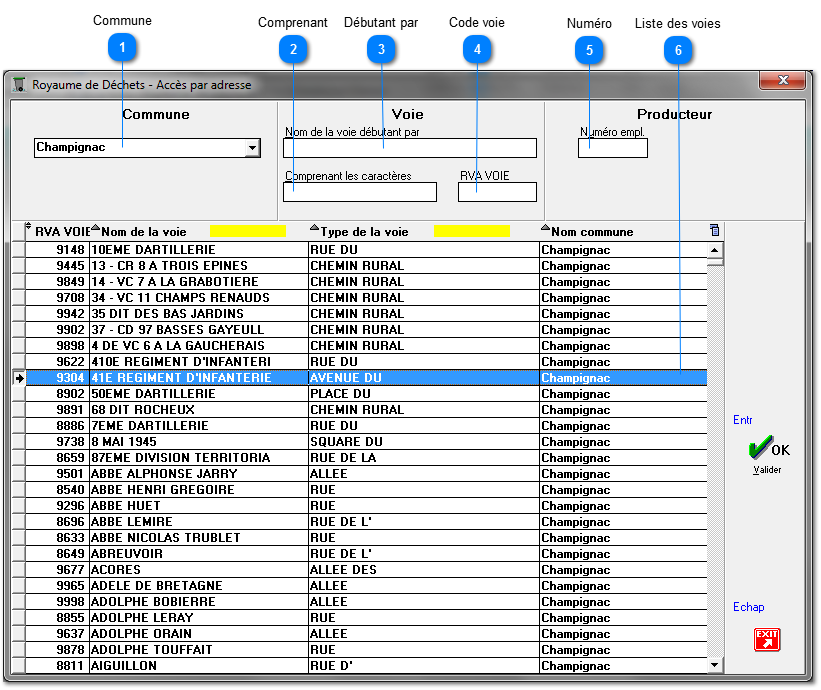821x690 pixels.
Task: Sort by the RVA VOIE column header
Action: 62,232
